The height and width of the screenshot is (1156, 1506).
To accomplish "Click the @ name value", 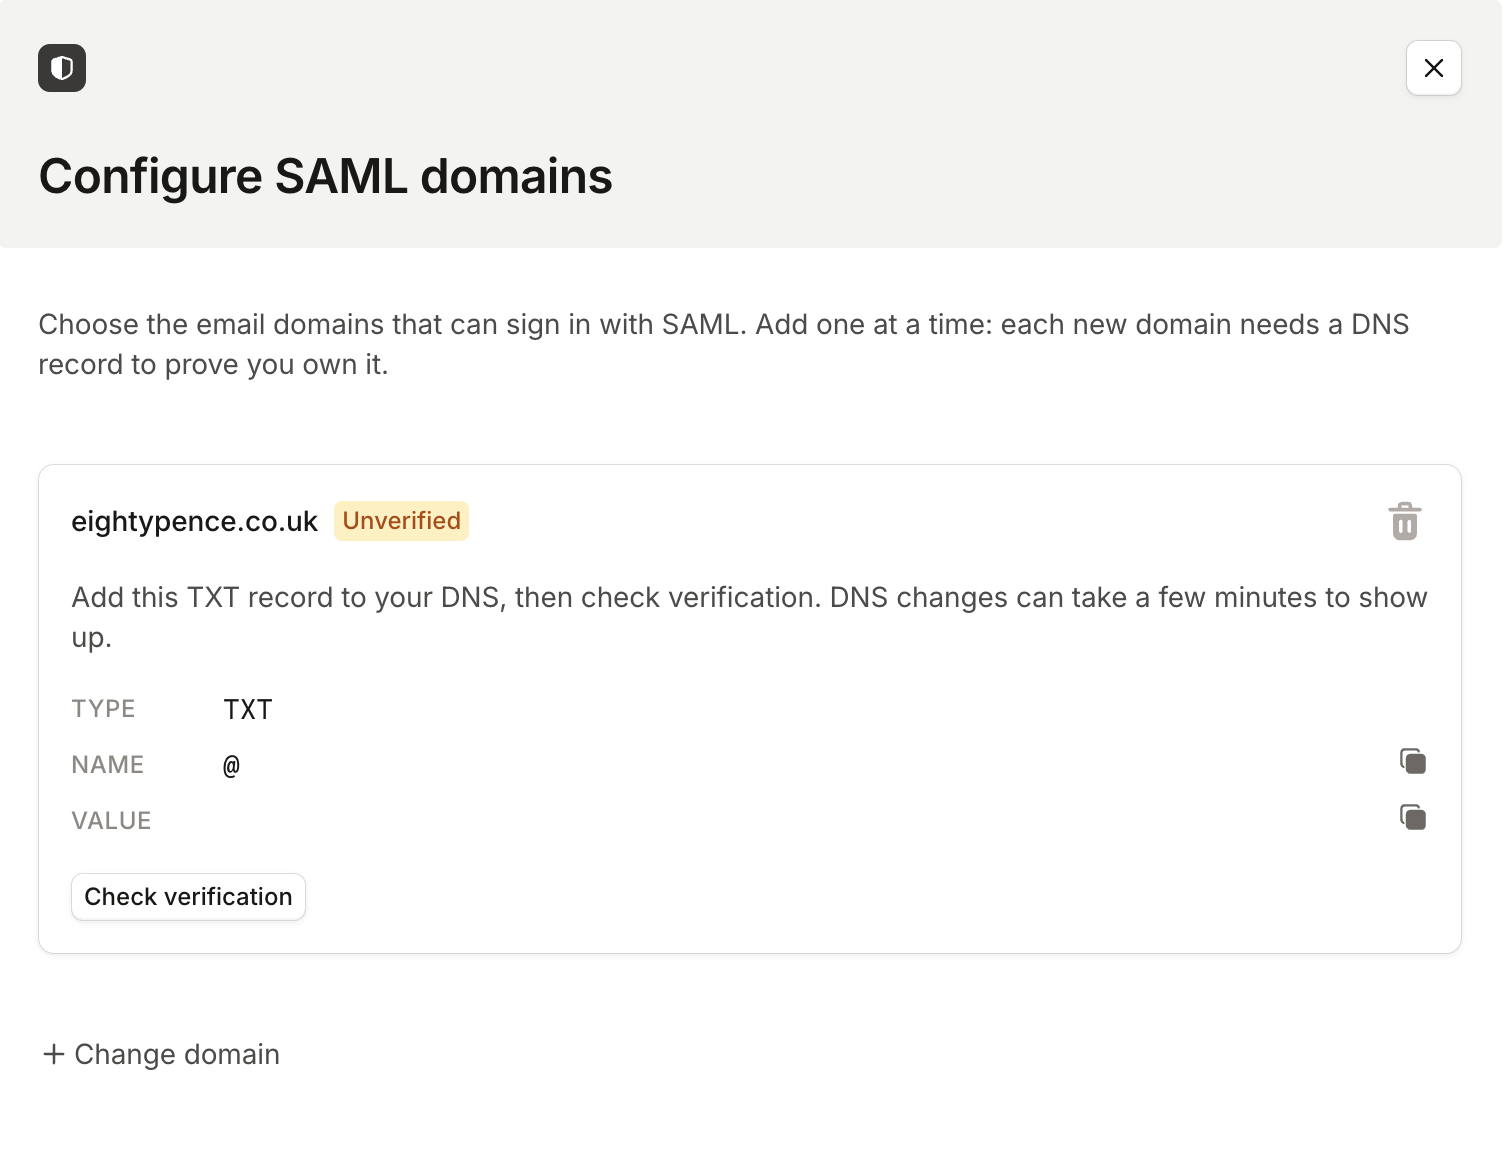I will [231, 766].
